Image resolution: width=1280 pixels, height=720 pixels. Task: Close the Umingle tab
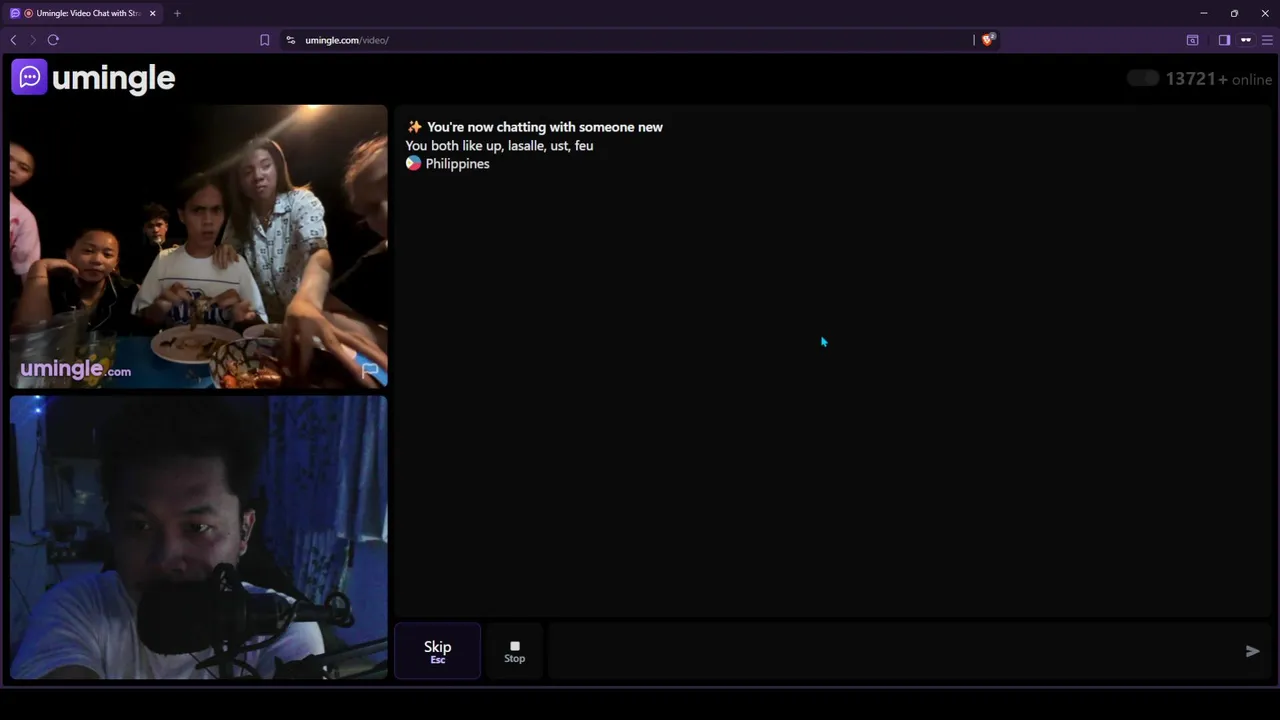click(152, 13)
